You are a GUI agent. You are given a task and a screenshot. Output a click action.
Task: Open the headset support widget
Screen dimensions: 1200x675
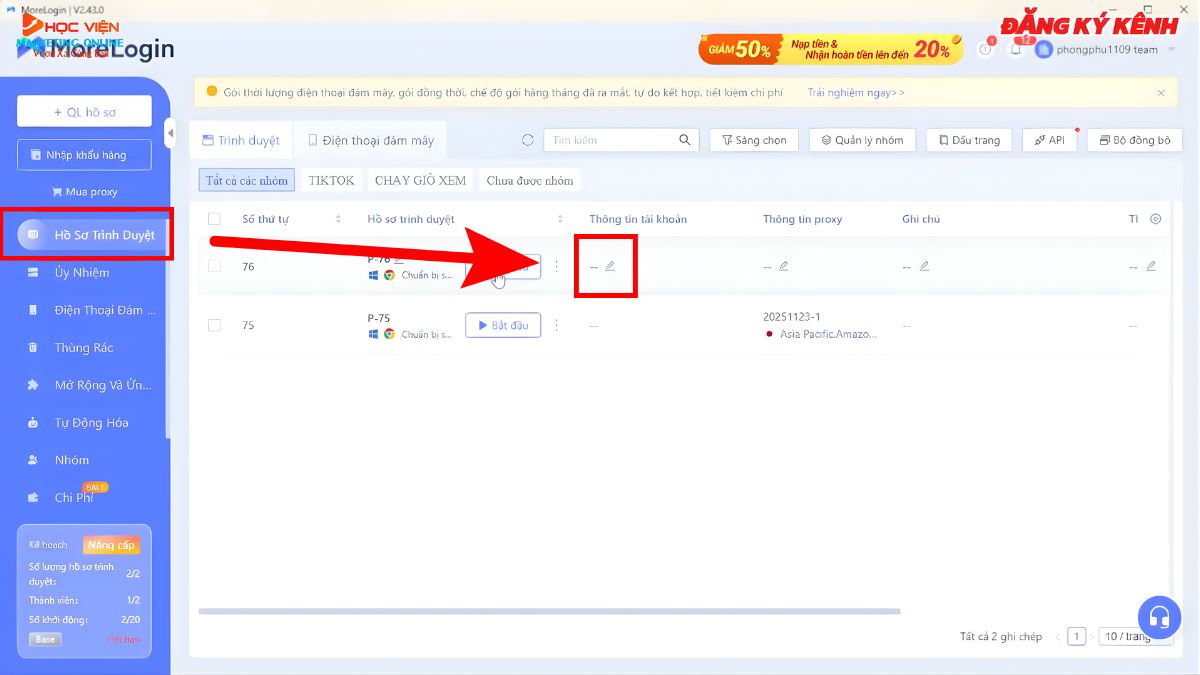(x=1159, y=618)
